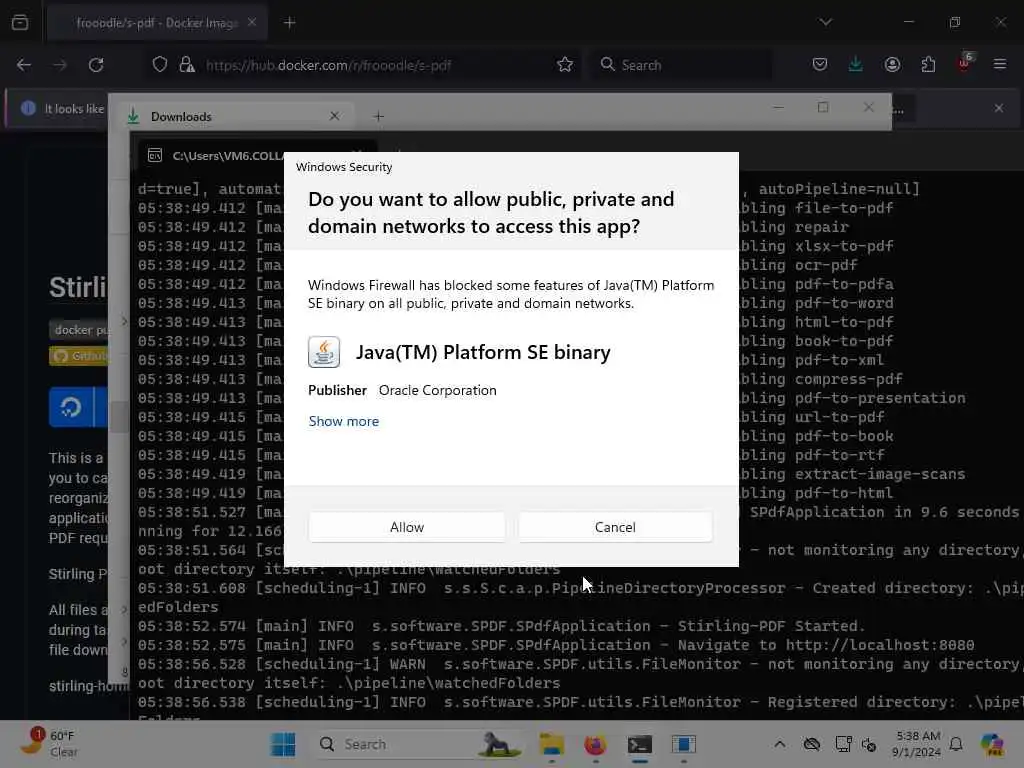1024x768 pixels.
Task: Dismiss the notification bar close icon
Action: (x=999, y=108)
